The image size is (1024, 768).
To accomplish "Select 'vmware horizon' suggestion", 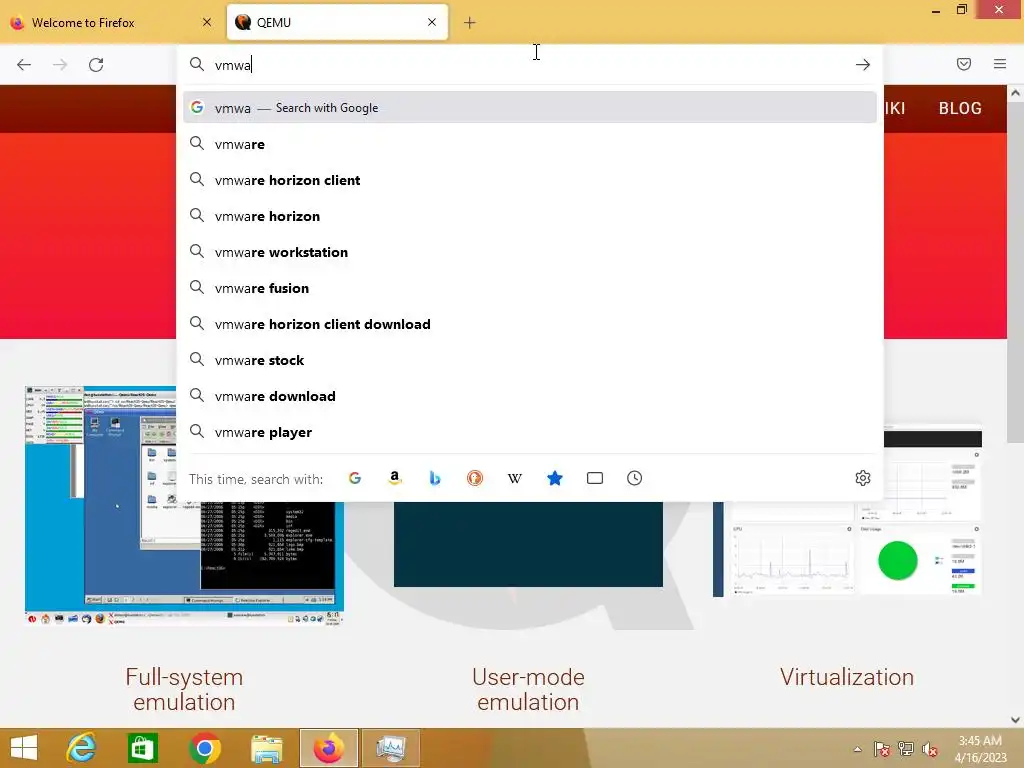I will (x=530, y=216).
